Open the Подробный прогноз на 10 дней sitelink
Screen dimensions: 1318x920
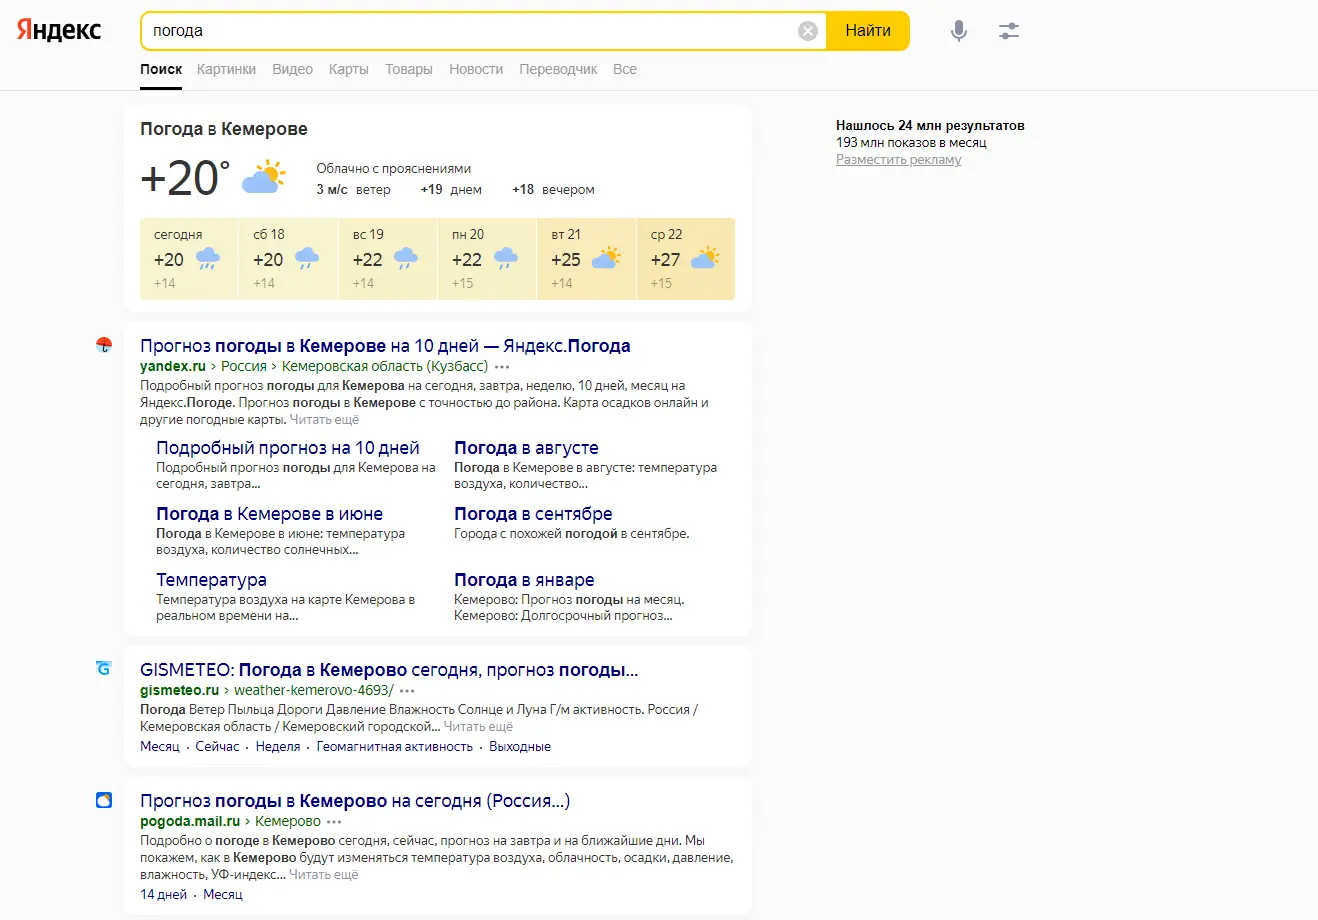pyautogui.click(x=288, y=448)
